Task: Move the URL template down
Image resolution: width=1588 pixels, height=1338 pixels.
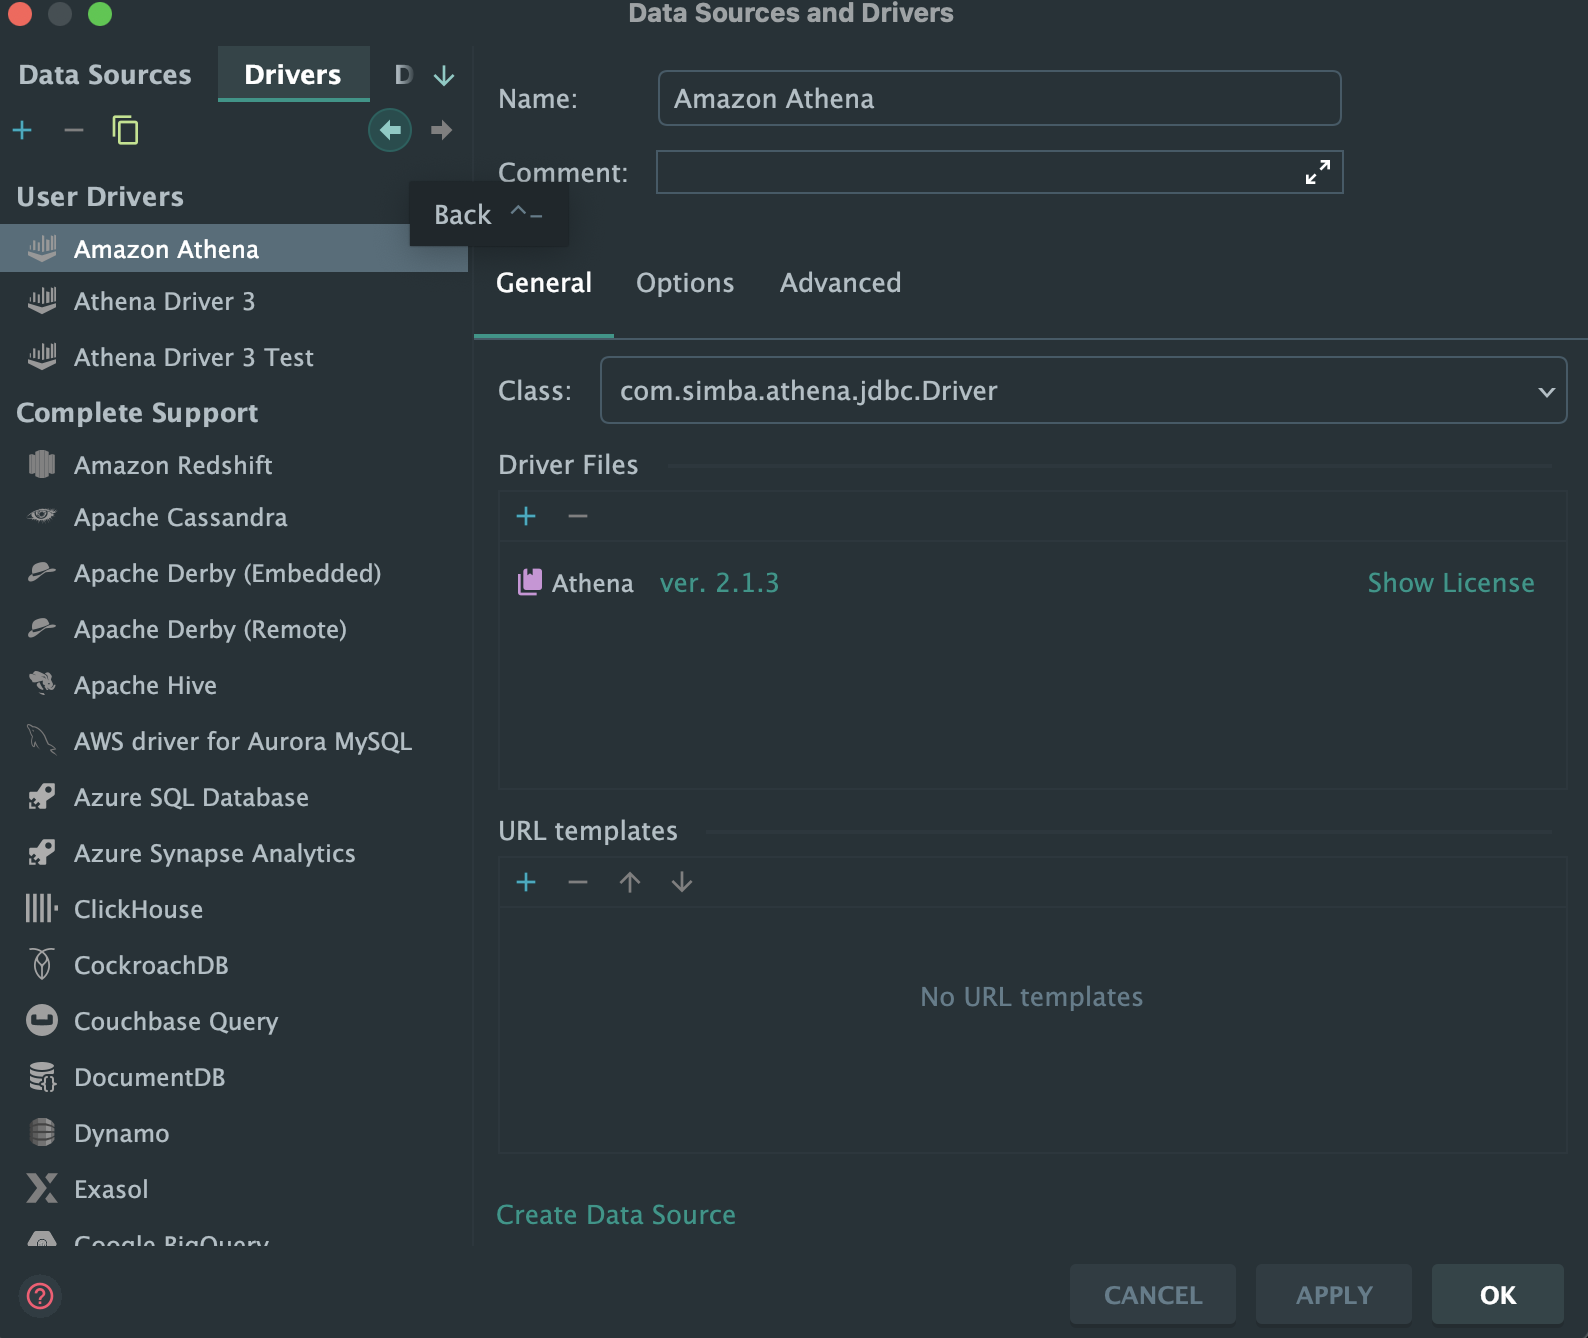Action: pos(682,882)
